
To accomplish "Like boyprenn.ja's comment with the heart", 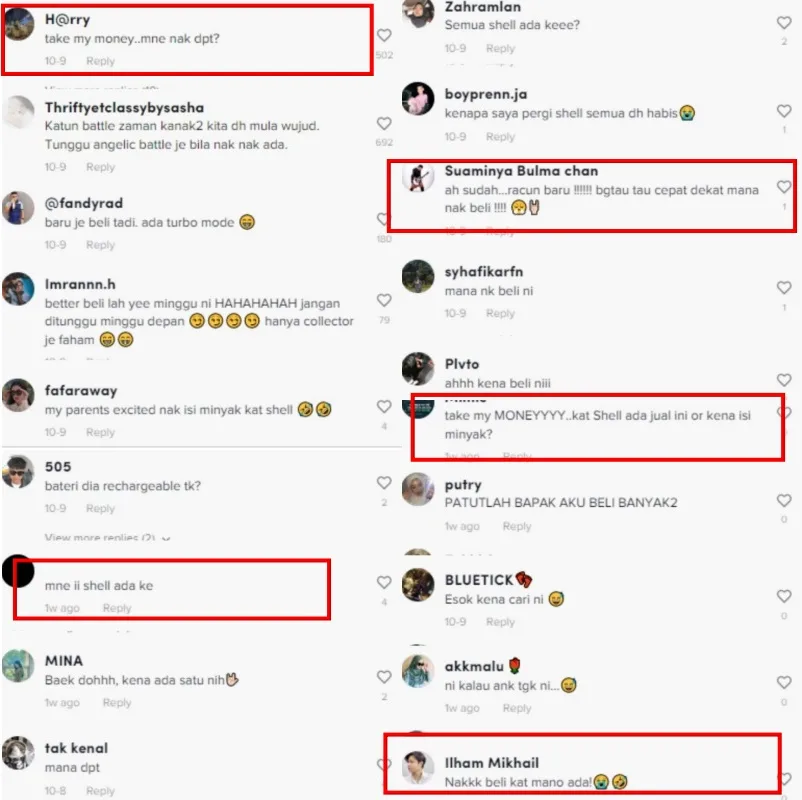I will pos(784,111).
